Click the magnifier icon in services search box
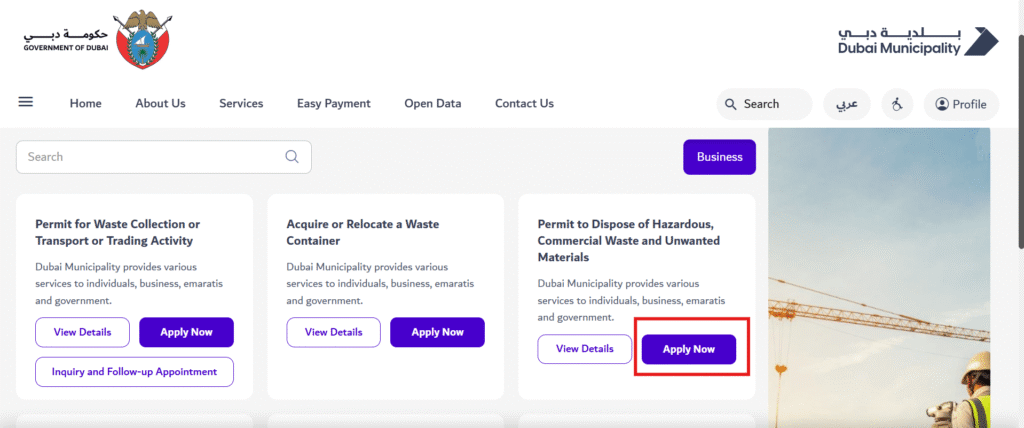1024x428 pixels. click(292, 157)
